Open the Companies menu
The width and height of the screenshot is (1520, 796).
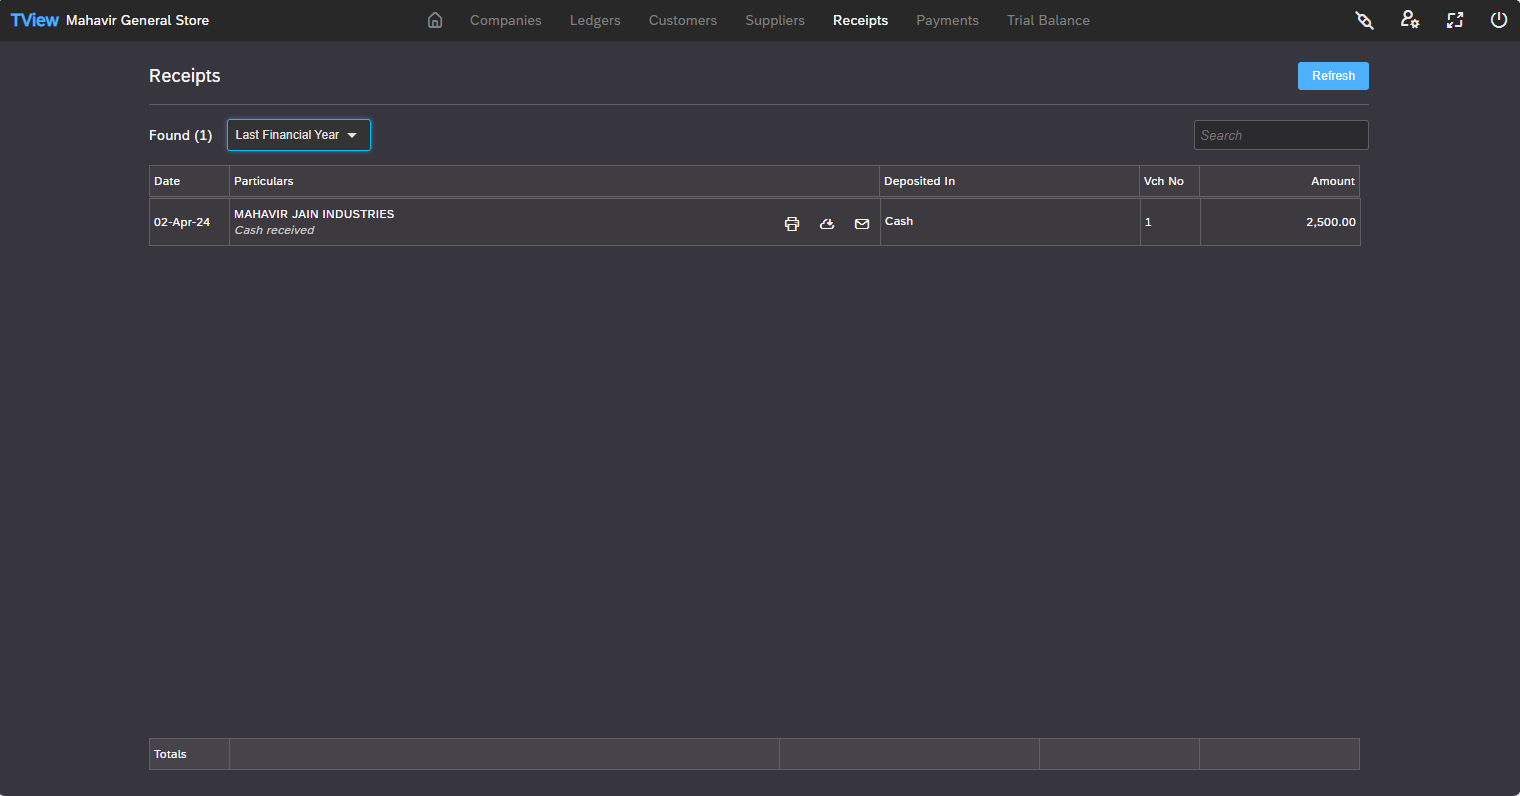(x=506, y=20)
